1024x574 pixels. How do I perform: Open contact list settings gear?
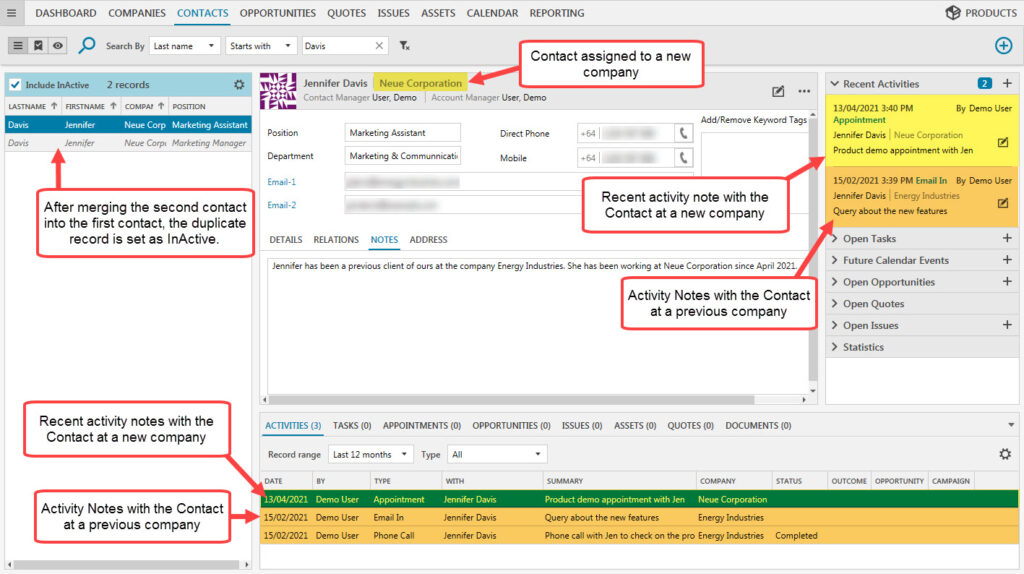(239, 86)
